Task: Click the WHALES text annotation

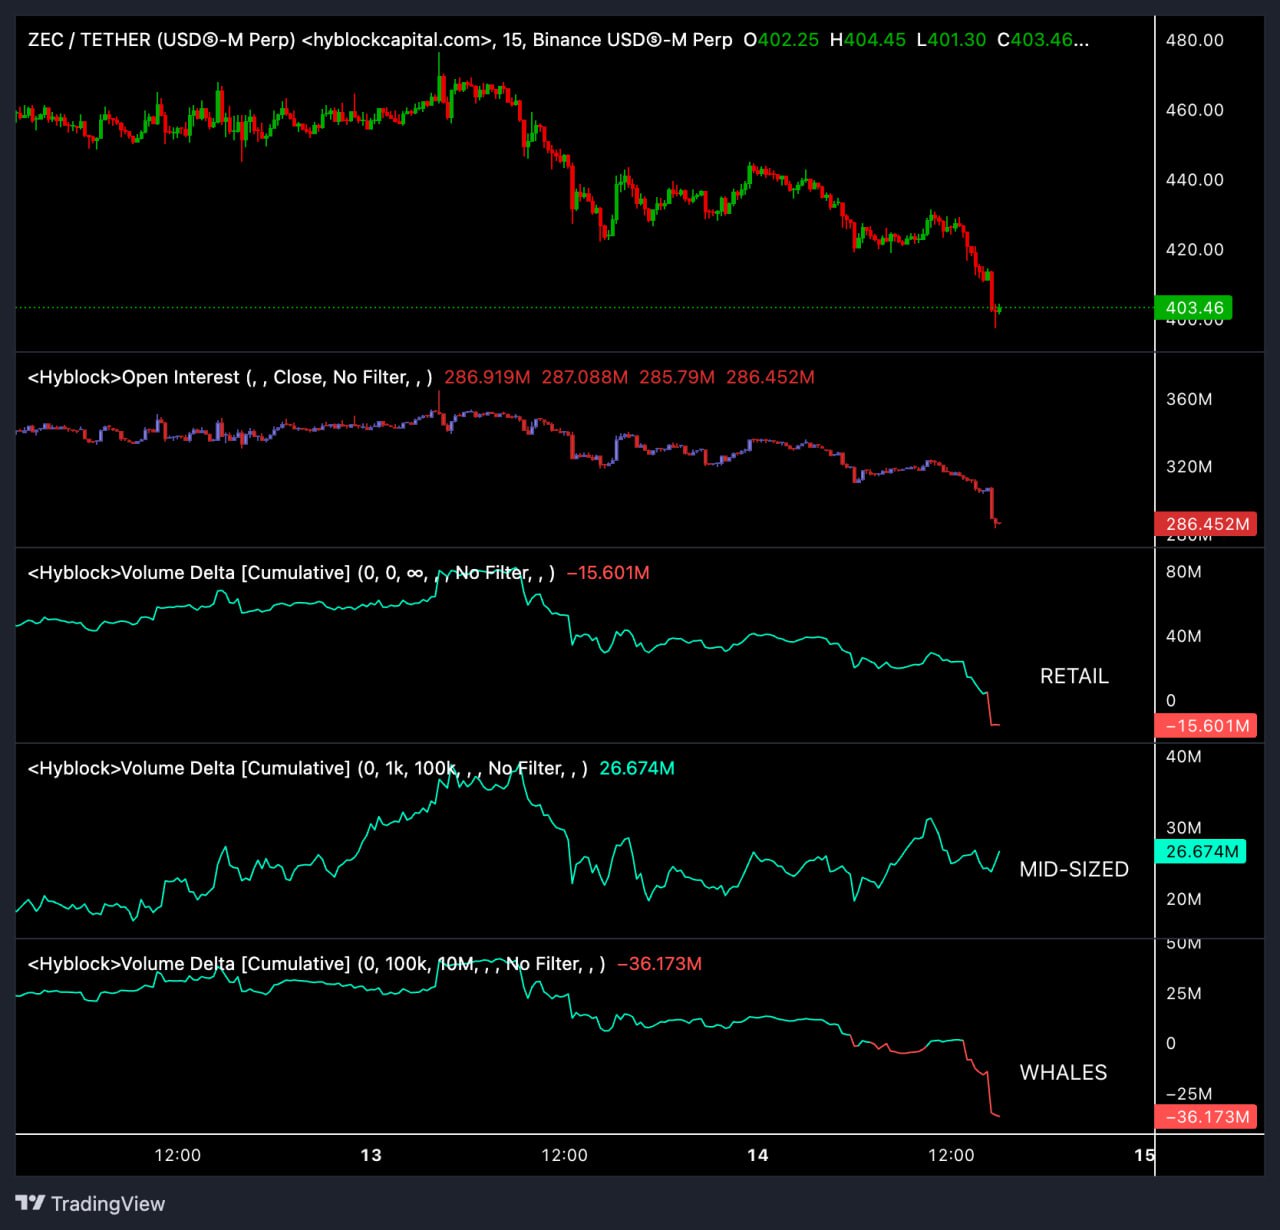Action: tap(1063, 1073)
